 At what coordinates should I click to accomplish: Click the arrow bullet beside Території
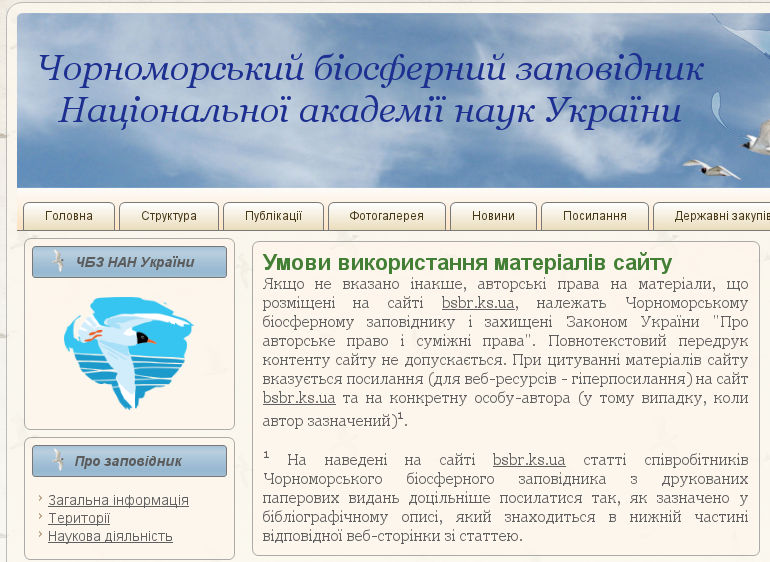[40, 516]
